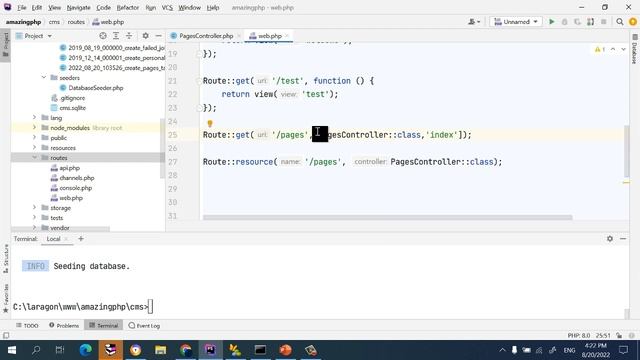
Task: Hide the Terminal panel
Action: click(x=623, y=239)
